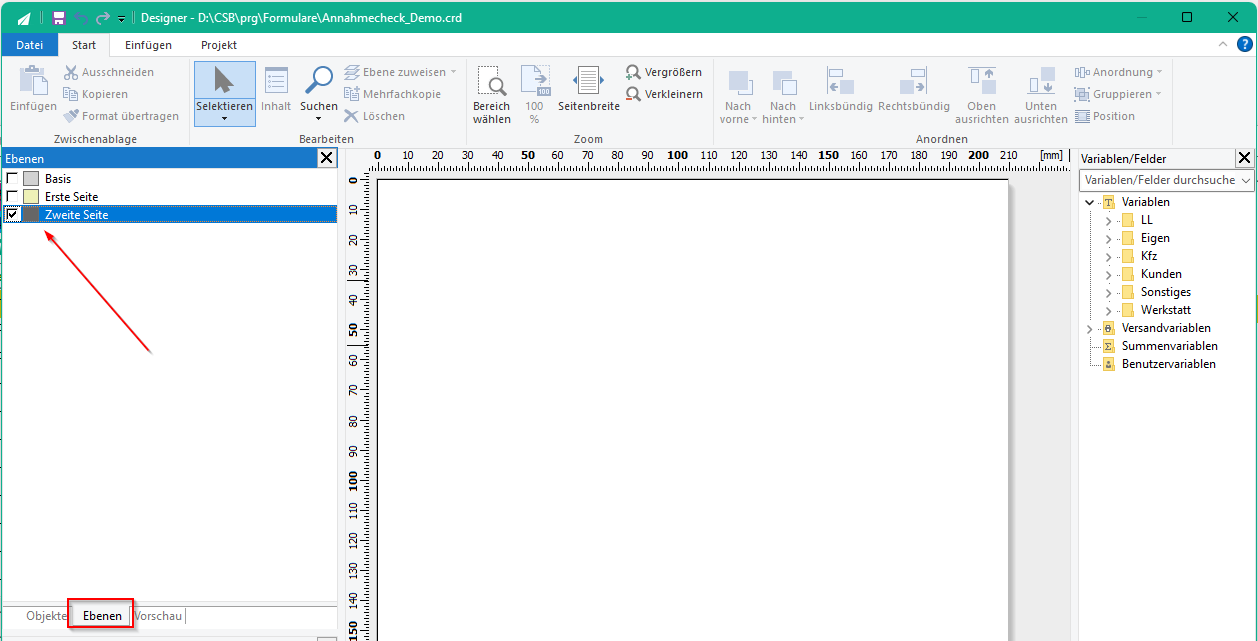The width and height of the screenshot is (1258, 641).
Task: Switch to the Start ribbon tab
Action: pos(84,45)
